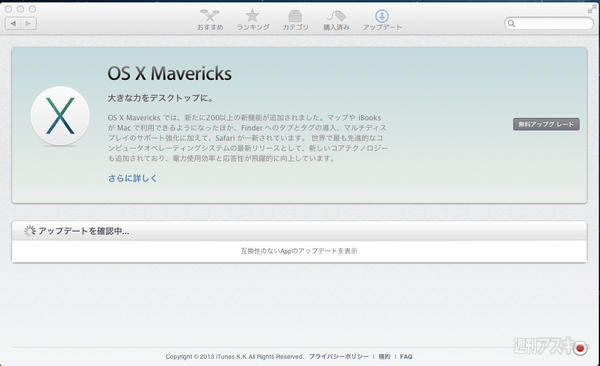Click the OS X Mavericks X logo
This screenshot has width=600, height=366.
[60, 116]
